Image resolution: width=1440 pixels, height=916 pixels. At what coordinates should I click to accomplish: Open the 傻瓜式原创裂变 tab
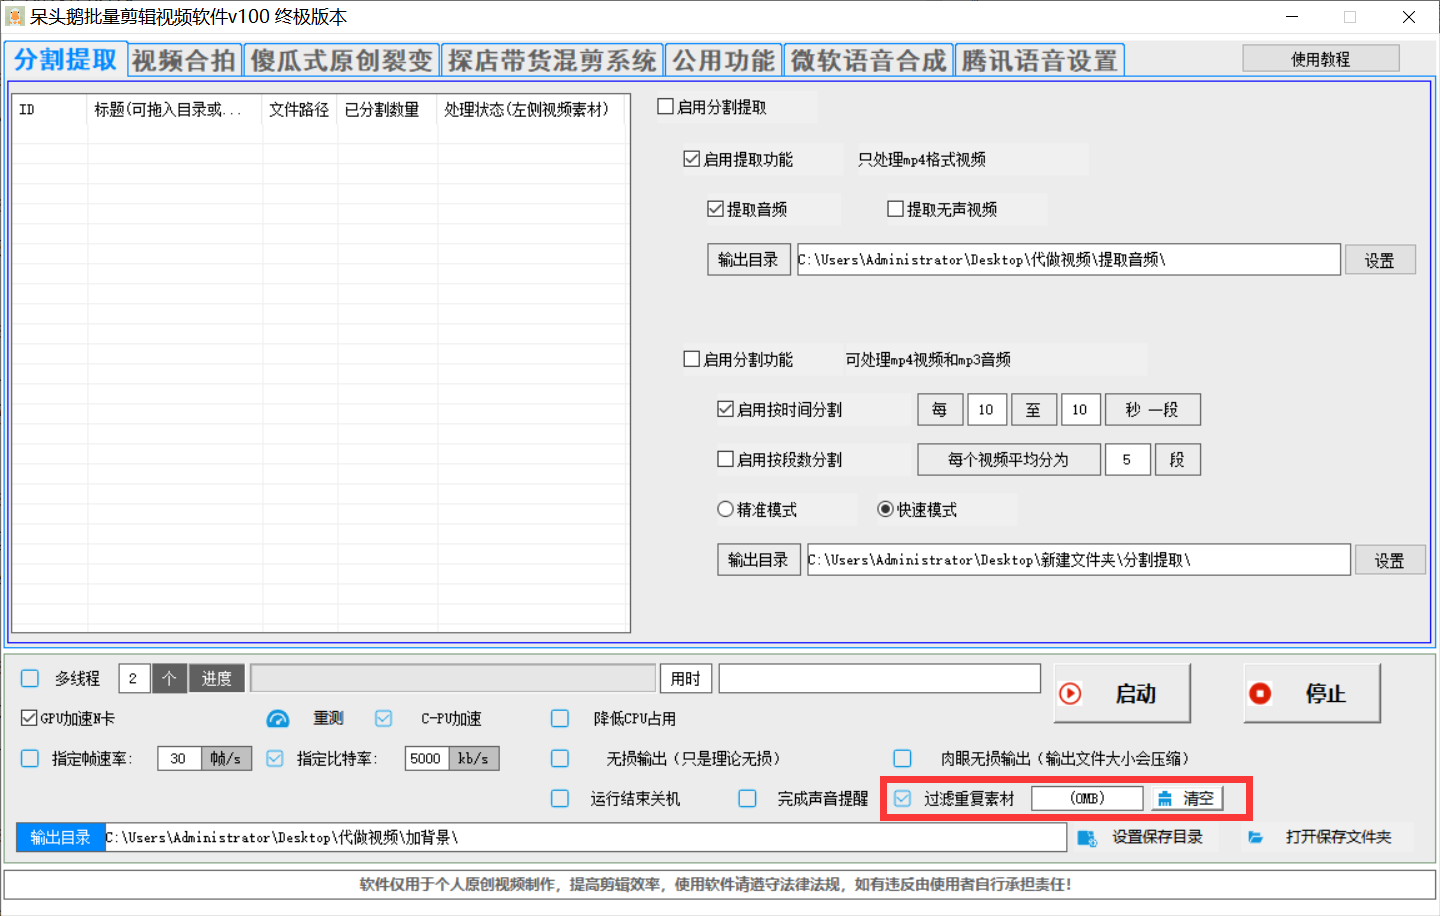click(x=341, y=61)
